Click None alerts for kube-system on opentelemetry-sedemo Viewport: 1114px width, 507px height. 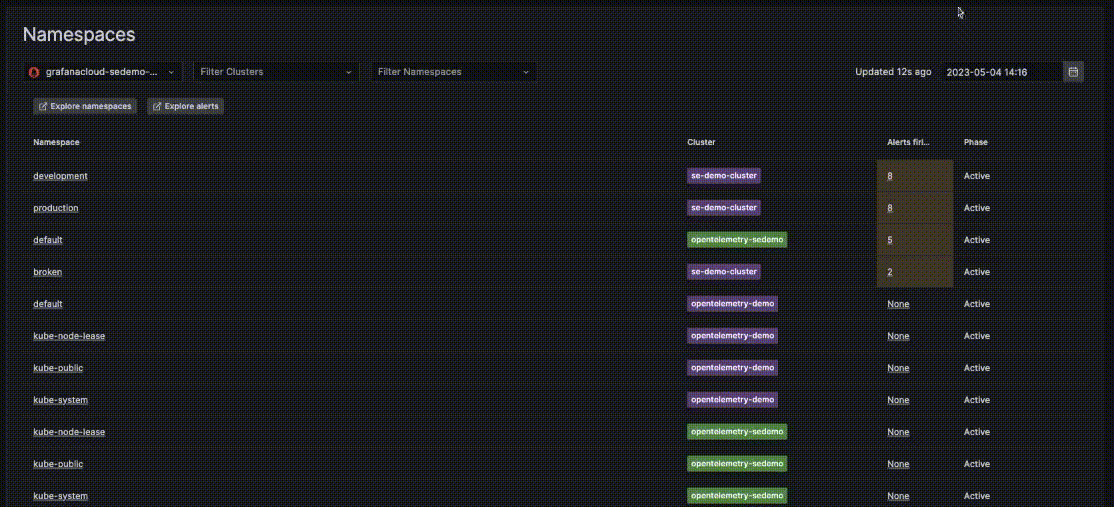(x=898, y=496)
